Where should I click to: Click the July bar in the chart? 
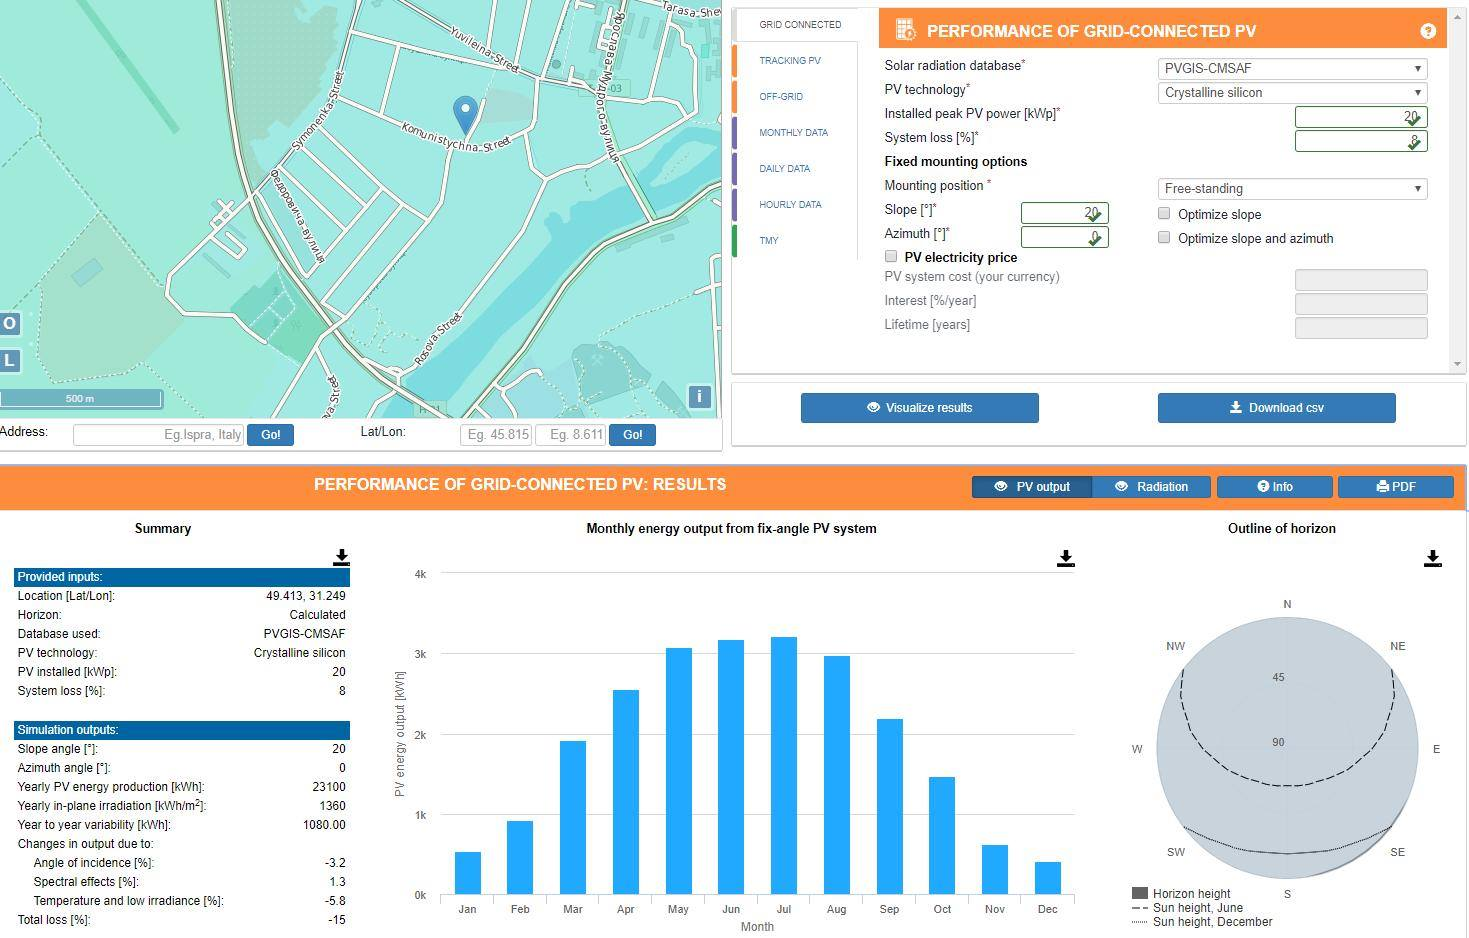[x=783, y=765]
